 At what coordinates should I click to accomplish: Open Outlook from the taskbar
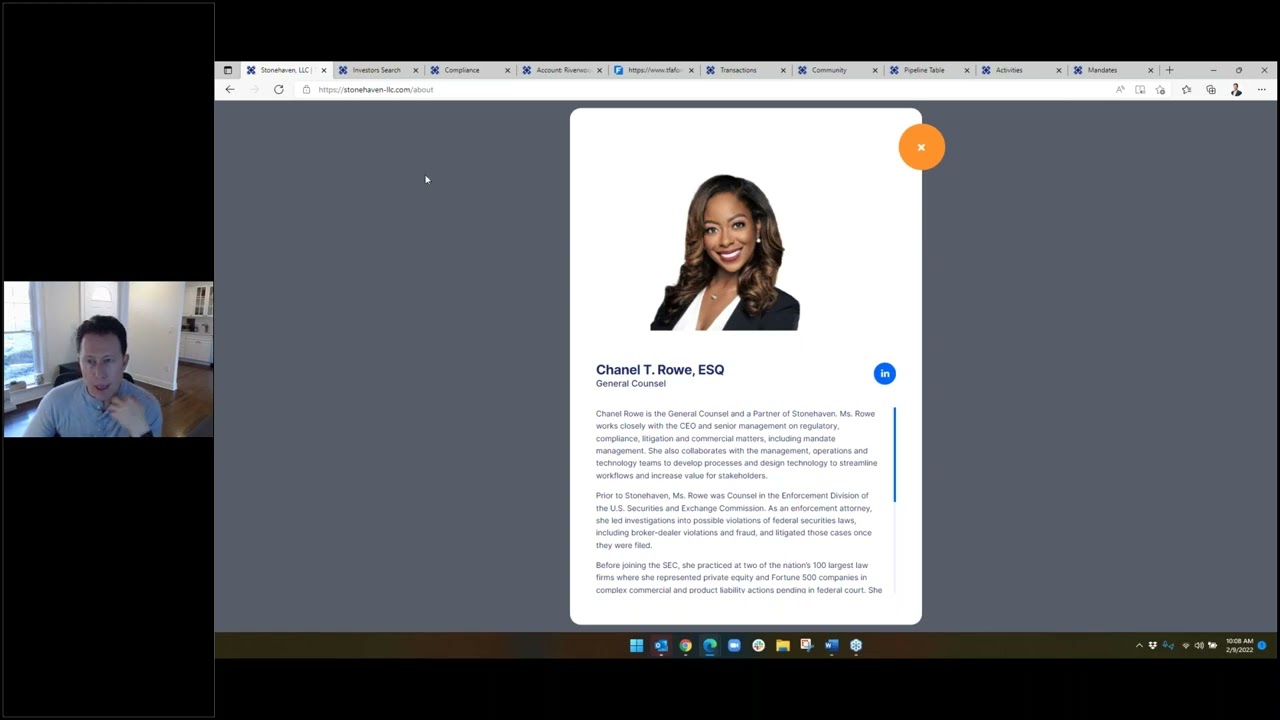point(661,645)
